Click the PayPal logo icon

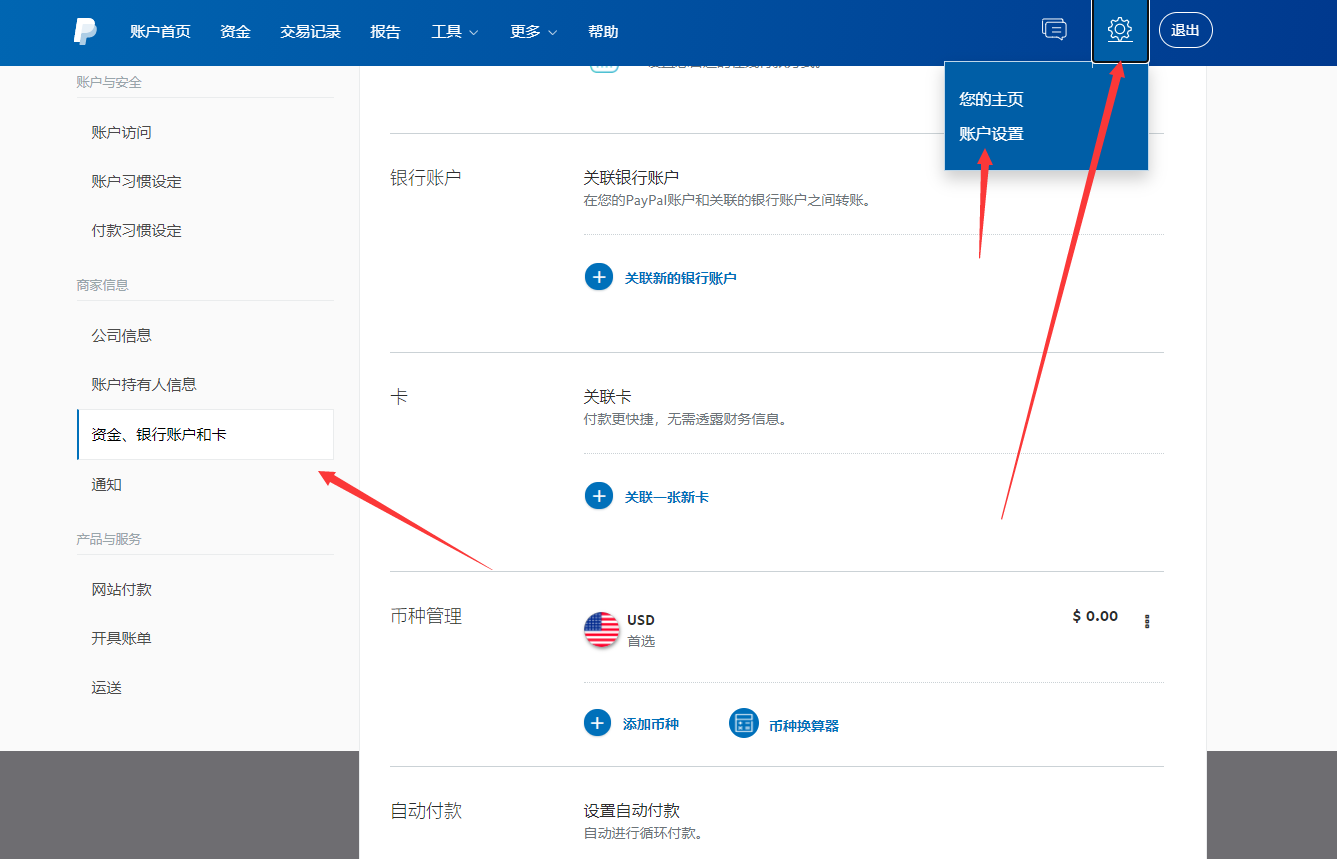click(85, 31)
